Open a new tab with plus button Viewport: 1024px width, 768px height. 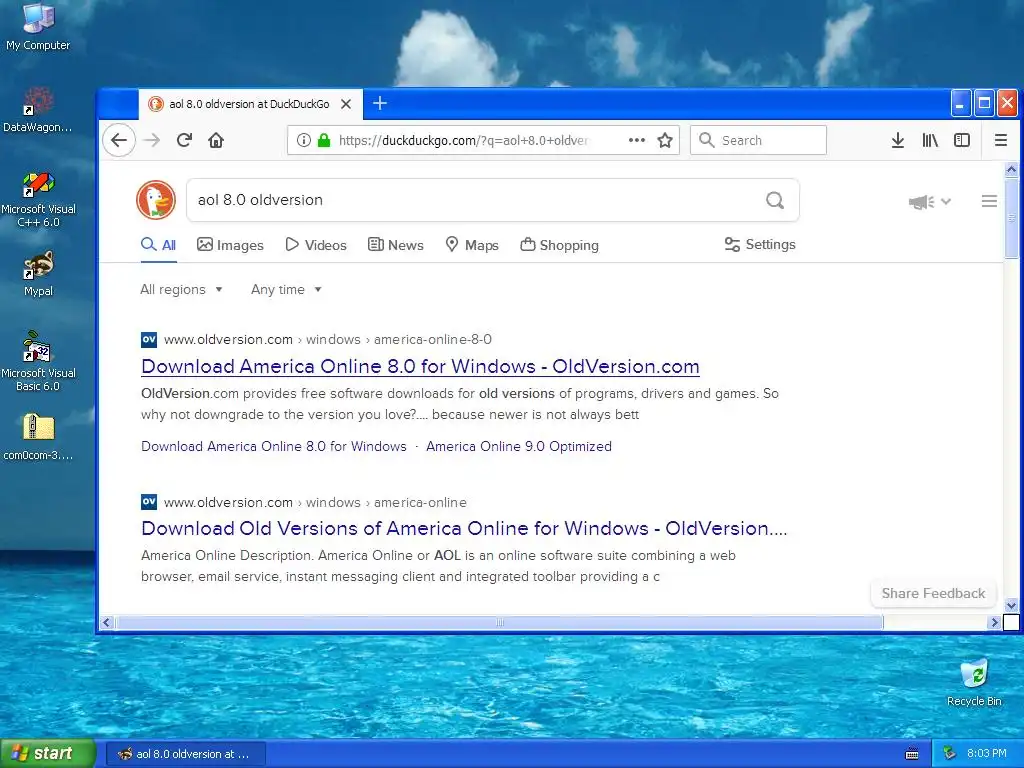[x=379, y=103]
